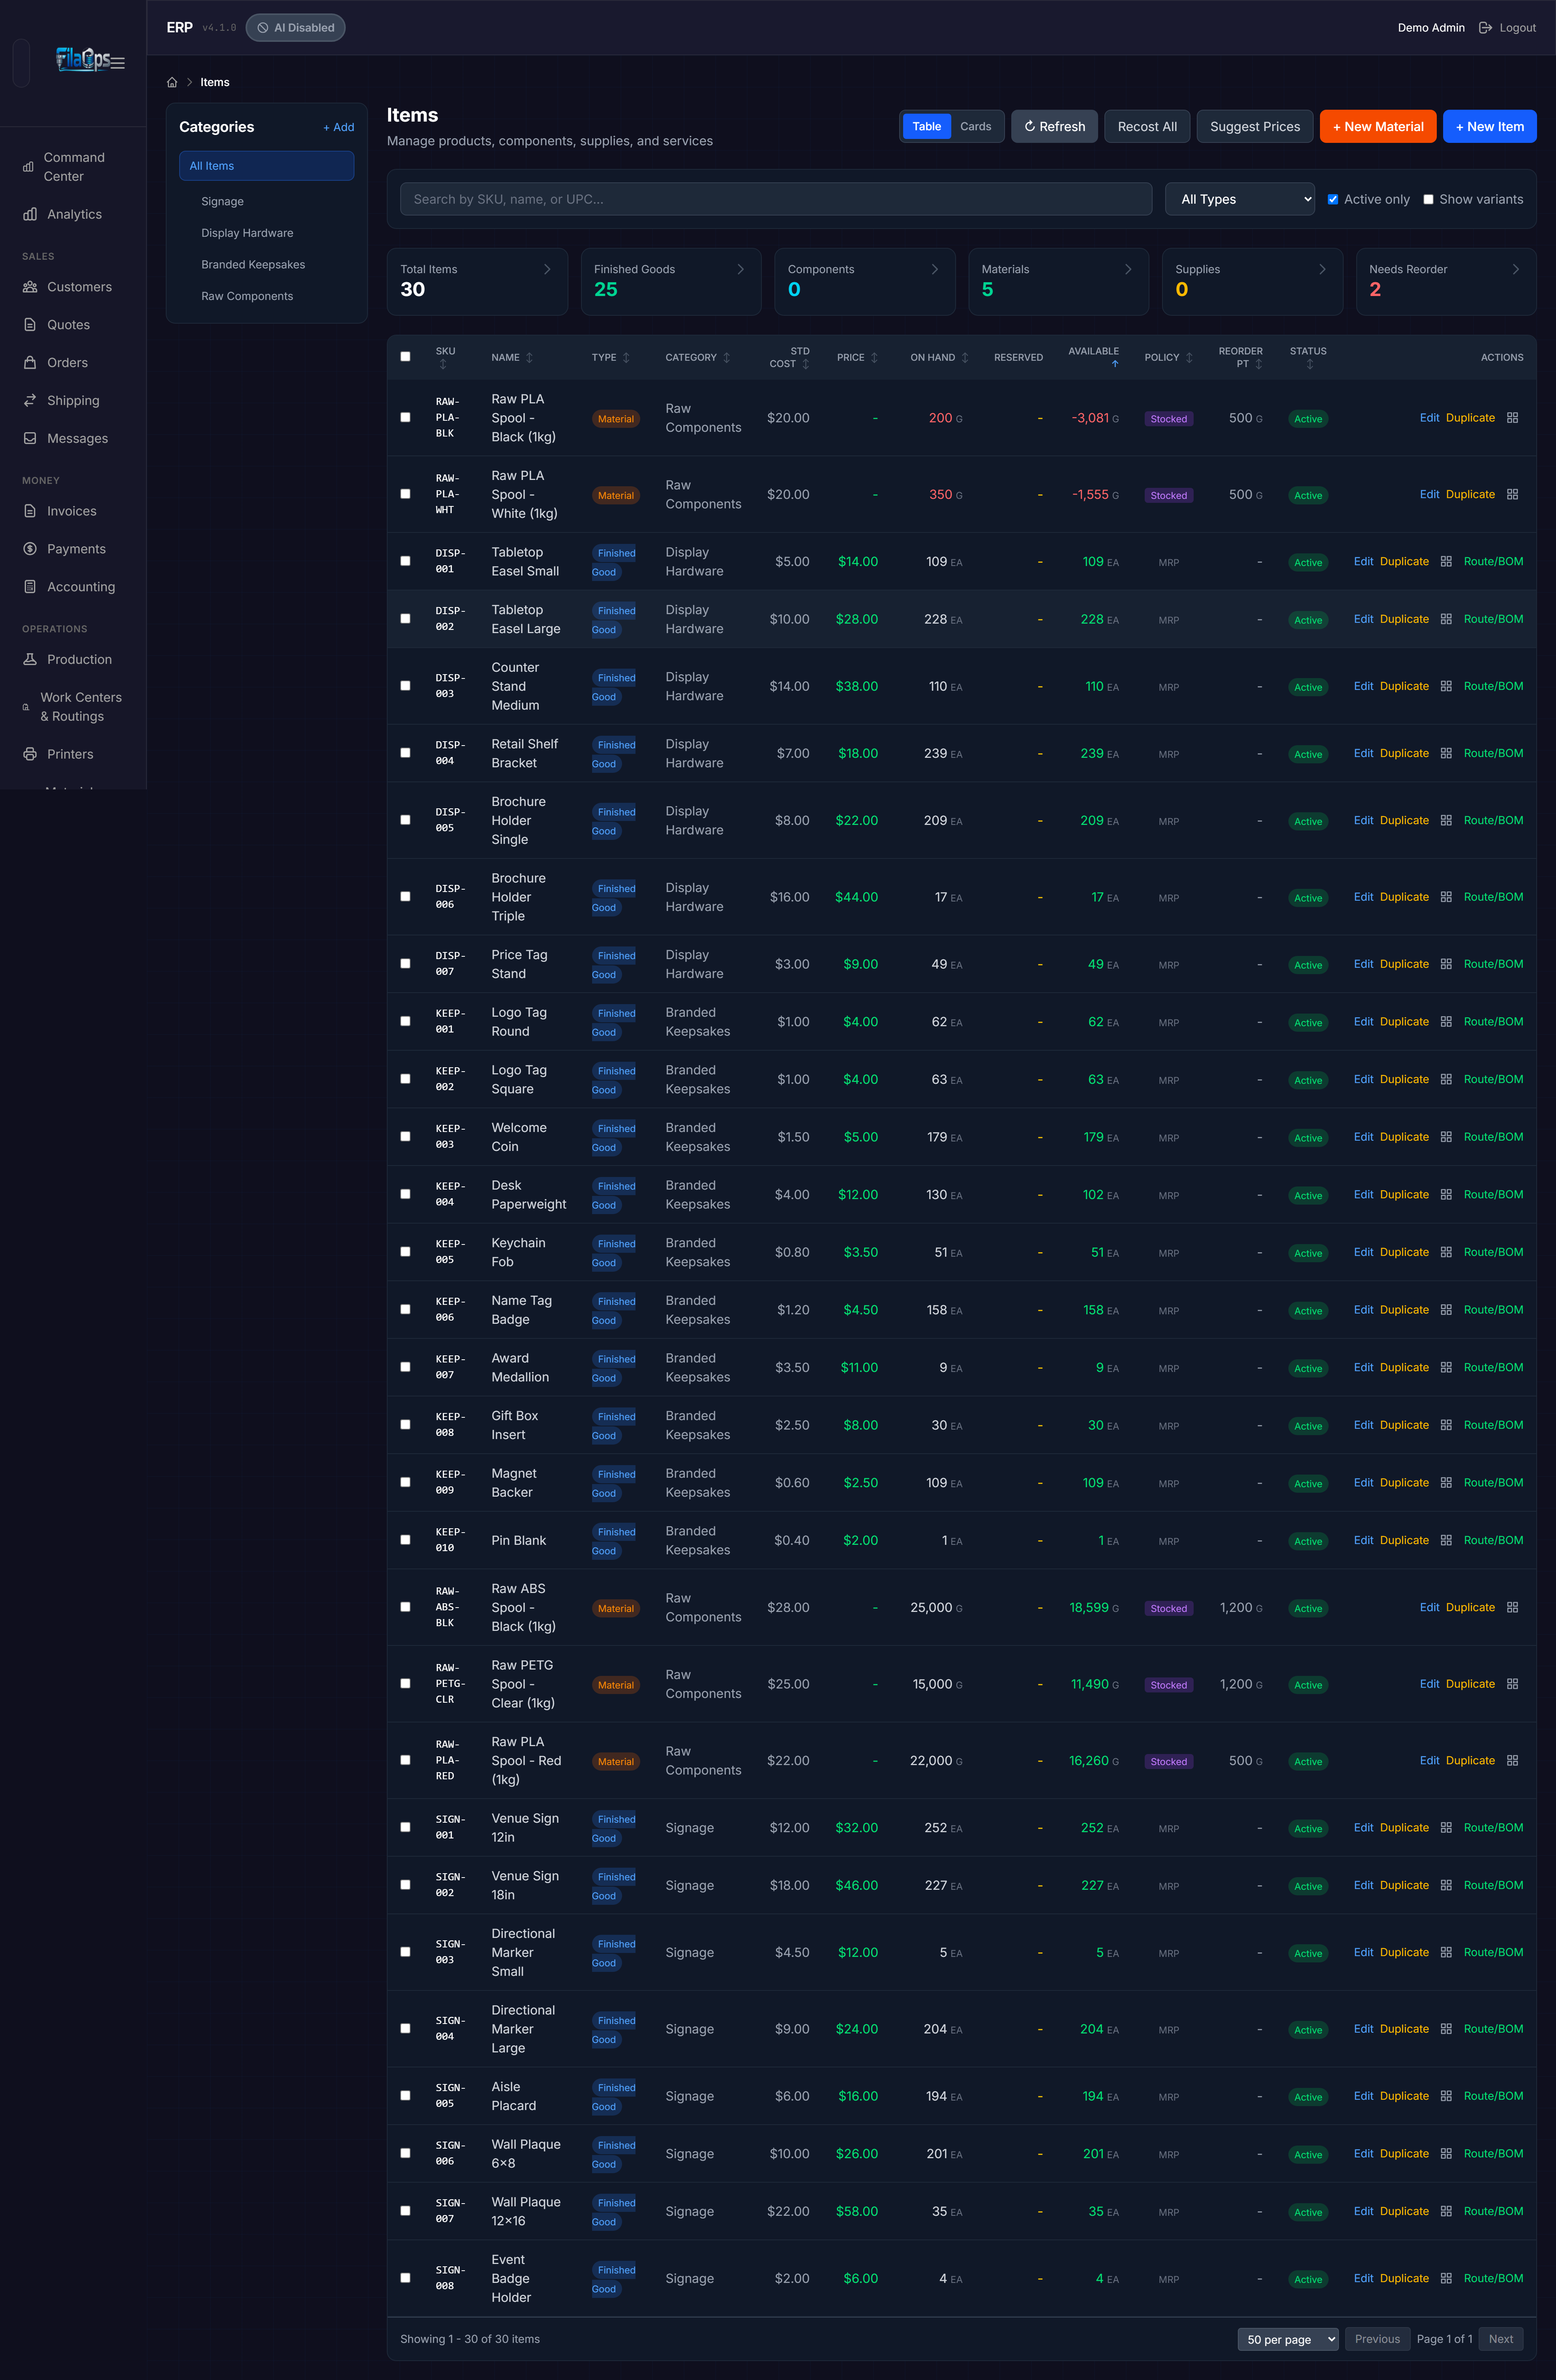The image size is (1556, 2380).
Task: Click the search by SKU input field
Action: (776, 199)
